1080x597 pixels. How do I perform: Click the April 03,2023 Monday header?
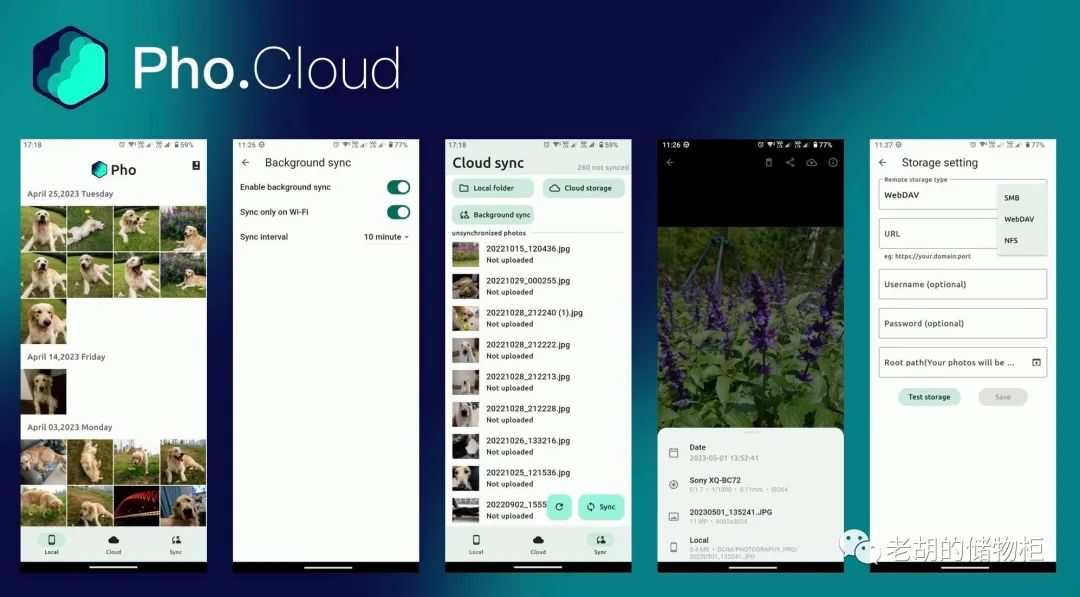point(70,427)
